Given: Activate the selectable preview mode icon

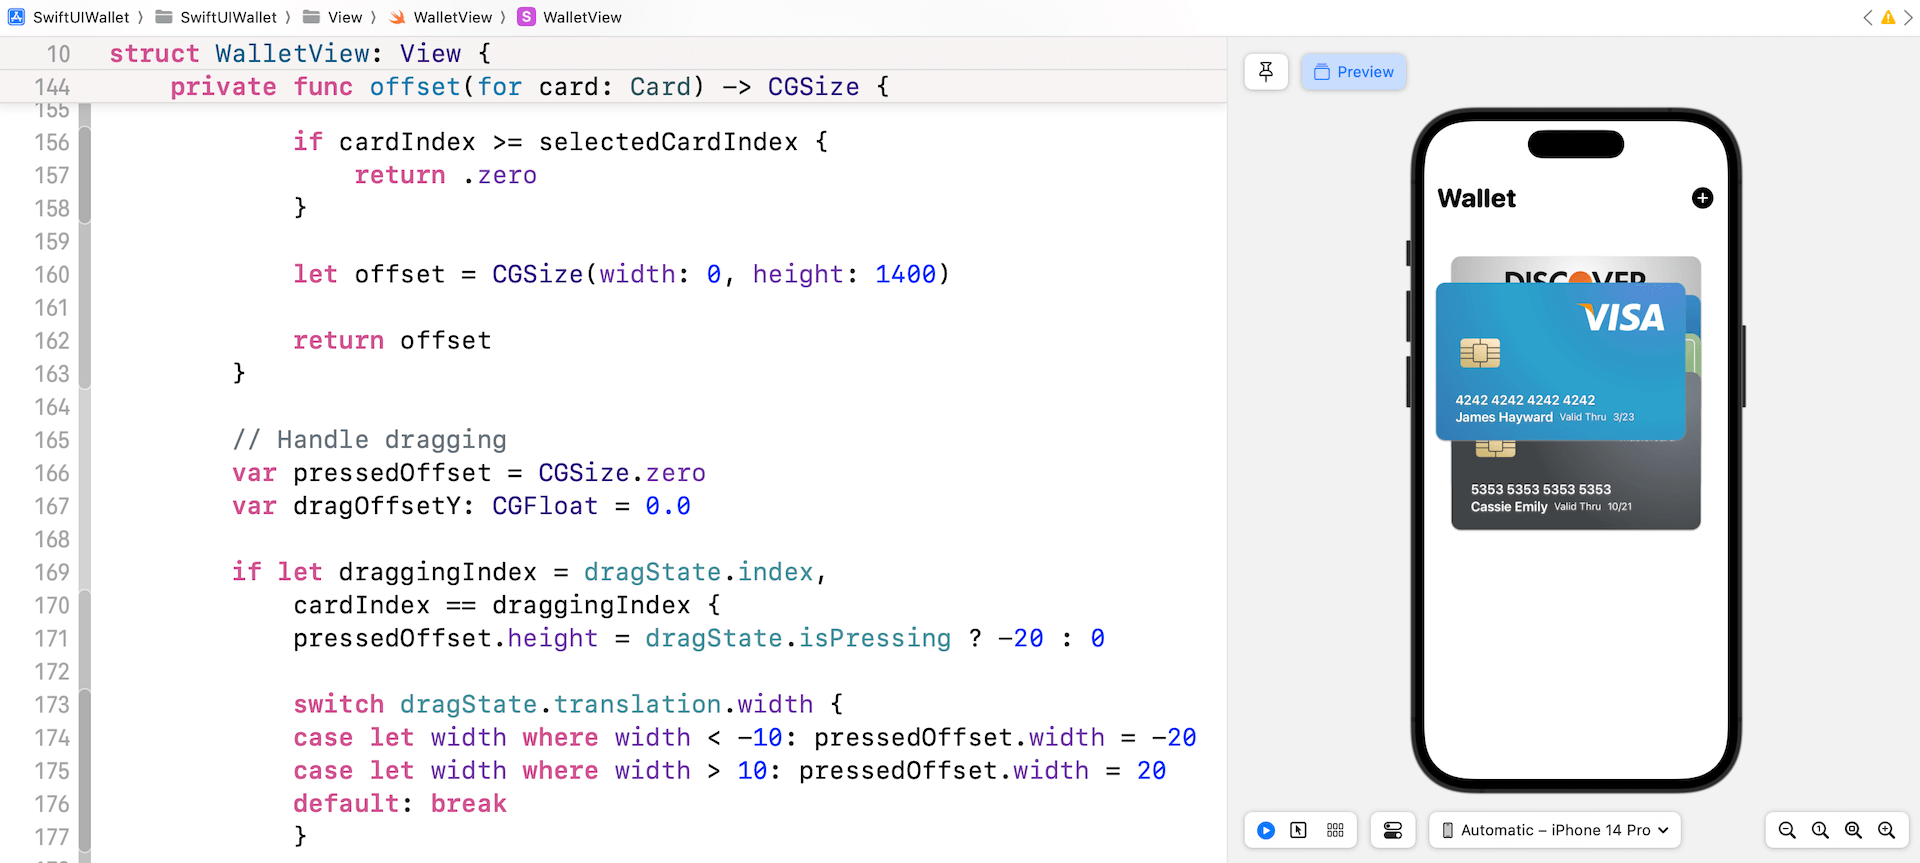Looking at the screenshot, I should (x=1299, y=830).
